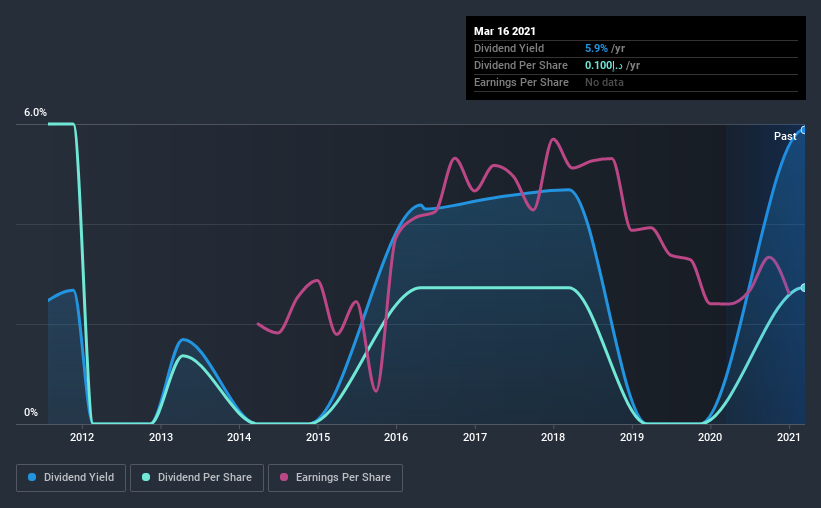Click the tooltip Dividend Yield row label

tap(509, 48)
